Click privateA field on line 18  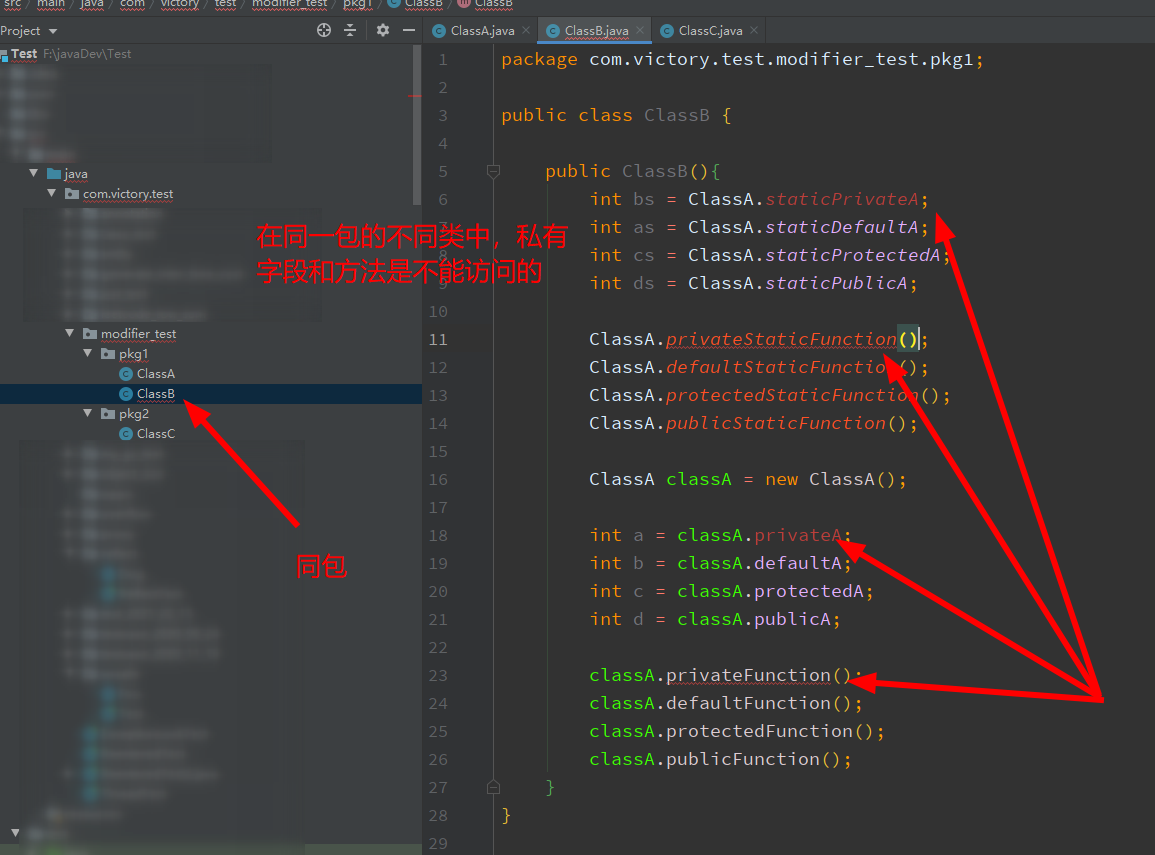pos(798,535)
